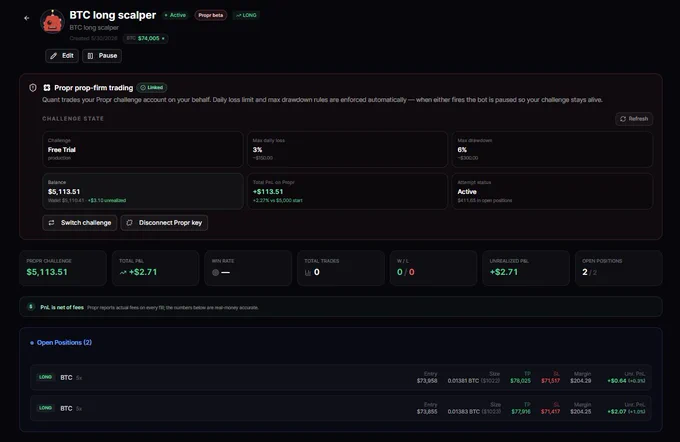Click the trend icon in Total P&L stat
The height and width of the screenshot is (442, 680).
pyautogui.click(x=123, y=272)
